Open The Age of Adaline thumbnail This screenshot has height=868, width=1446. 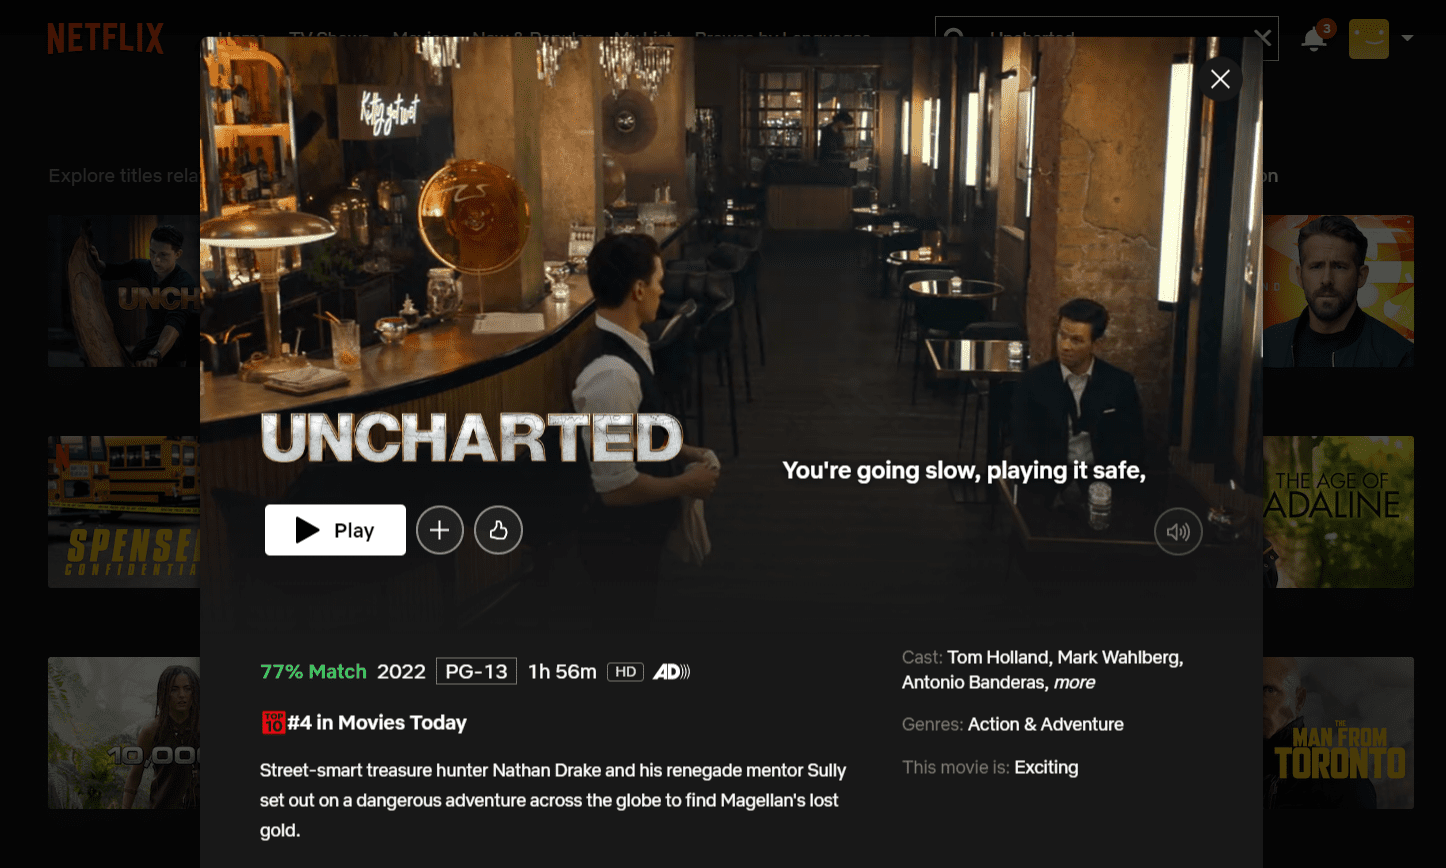1338,512
